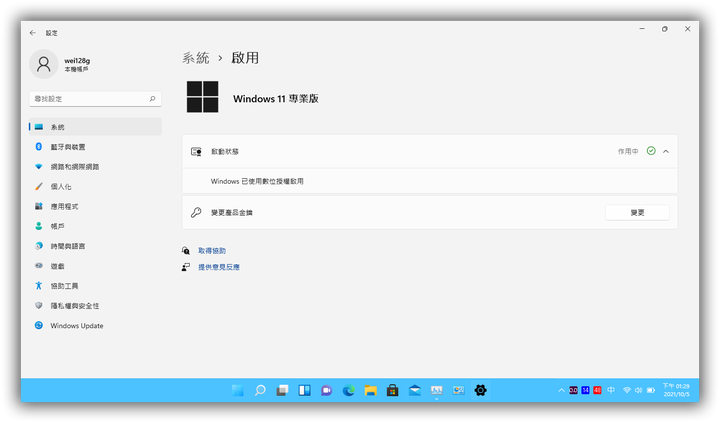Click the 變更 product key button
Screen dimensions: 720x423
(637, 213)
